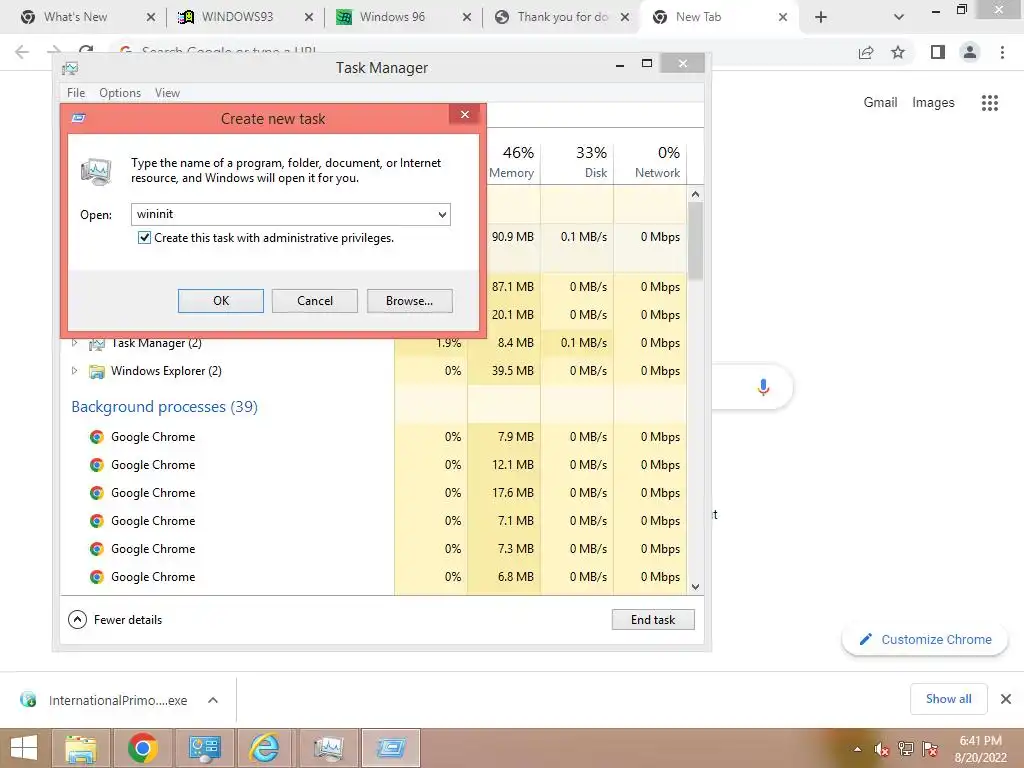Open the download item options chevron

coord(213,700)
